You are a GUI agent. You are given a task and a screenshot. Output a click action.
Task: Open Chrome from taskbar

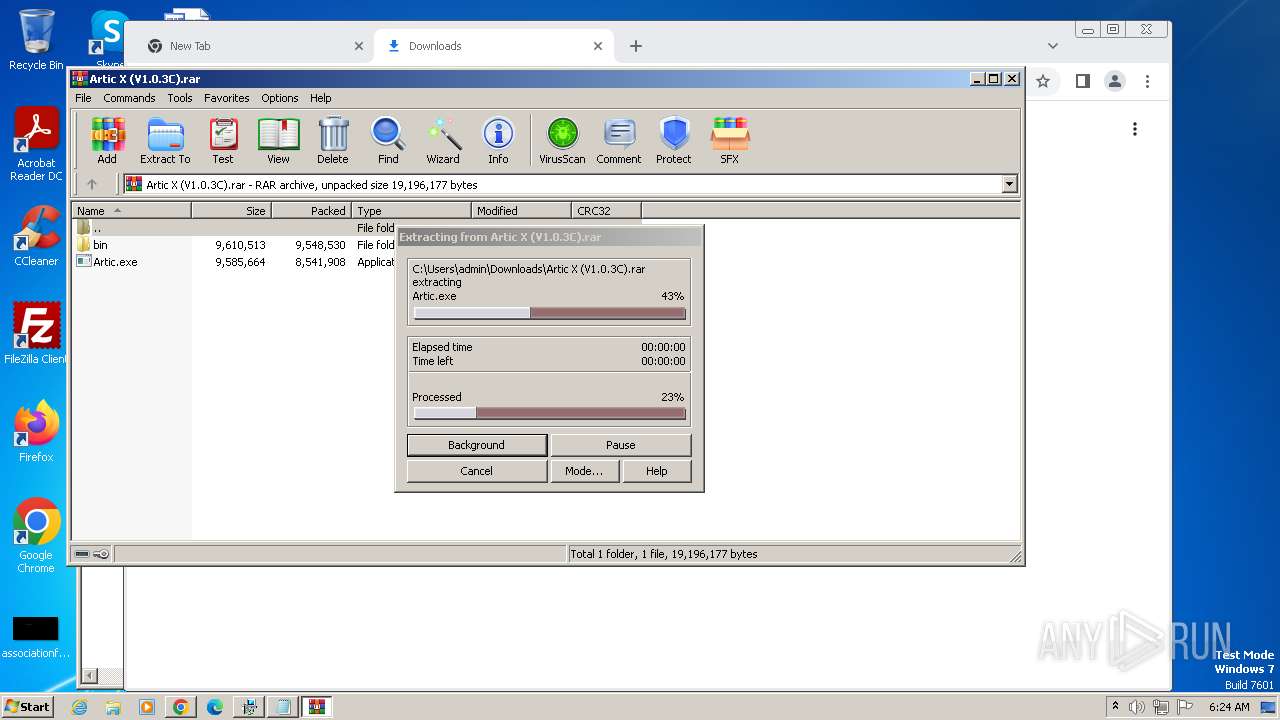click(x=180, y=707)
